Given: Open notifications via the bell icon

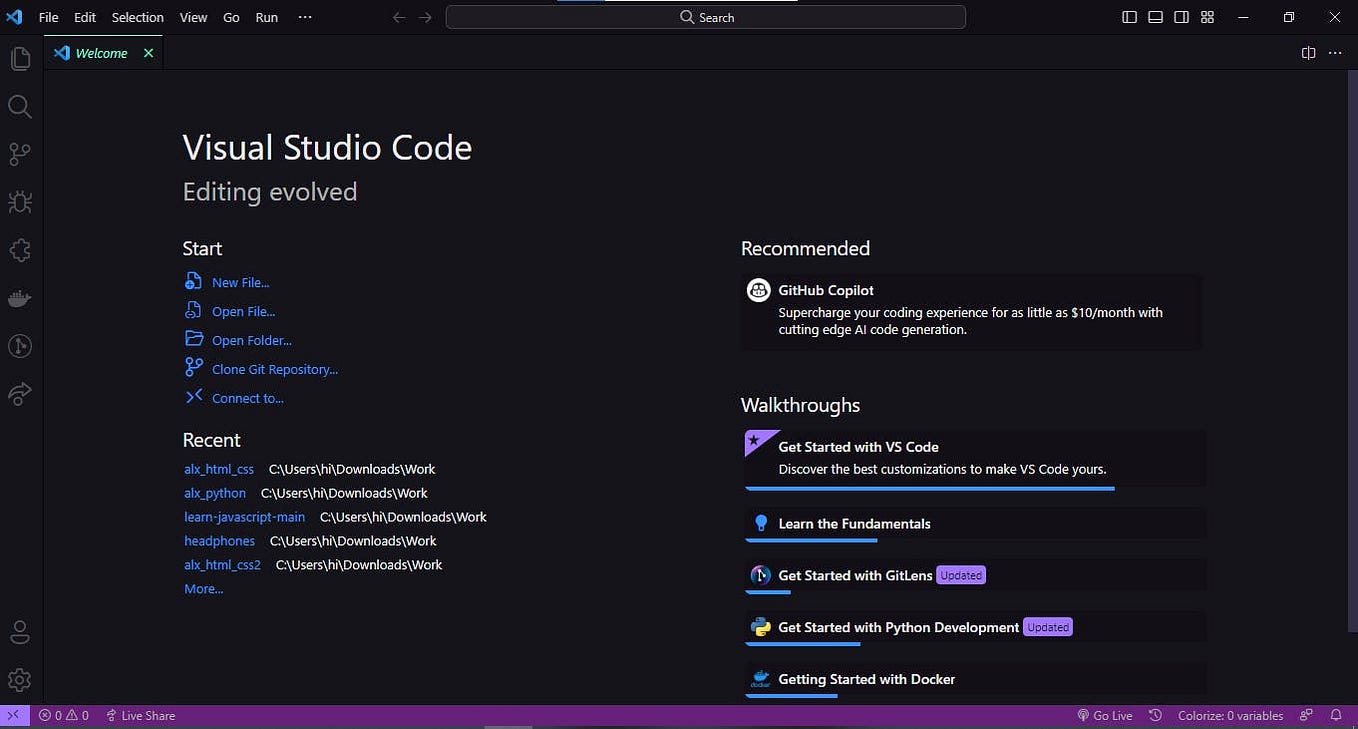Looking at the screenshot, I should tap(1337, 715).
